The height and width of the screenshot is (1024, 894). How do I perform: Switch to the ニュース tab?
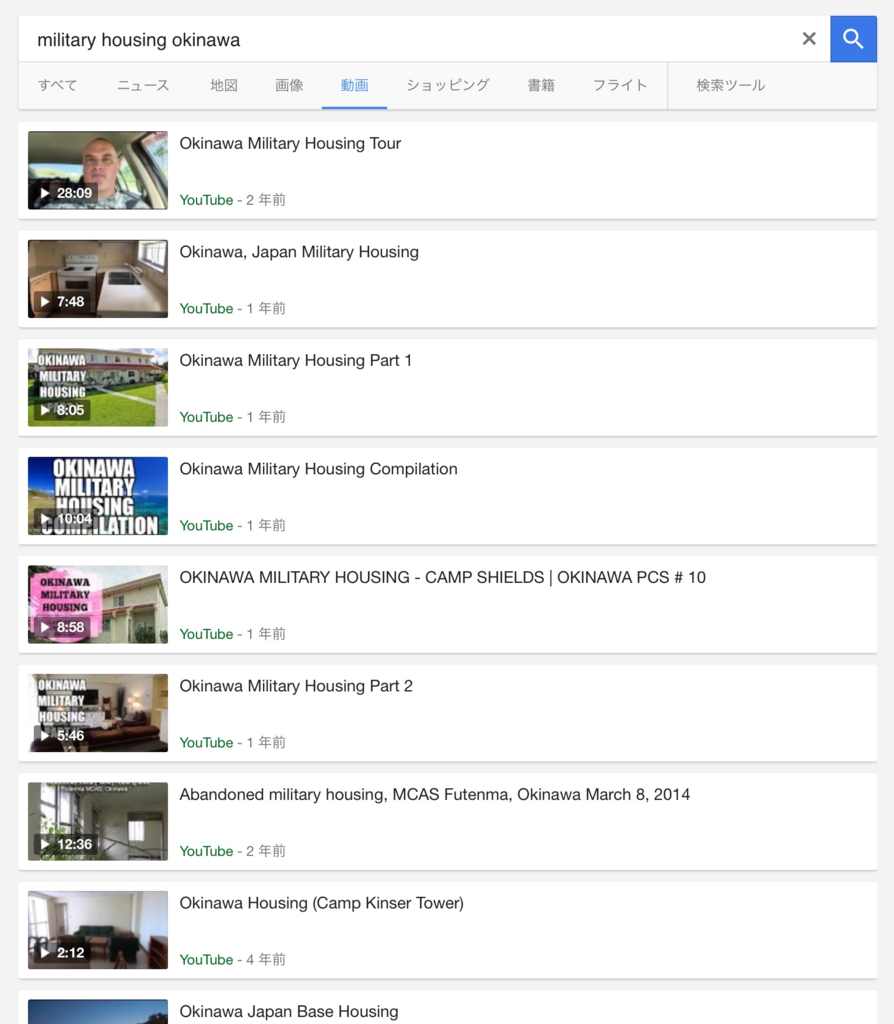[x=143, y=86]
